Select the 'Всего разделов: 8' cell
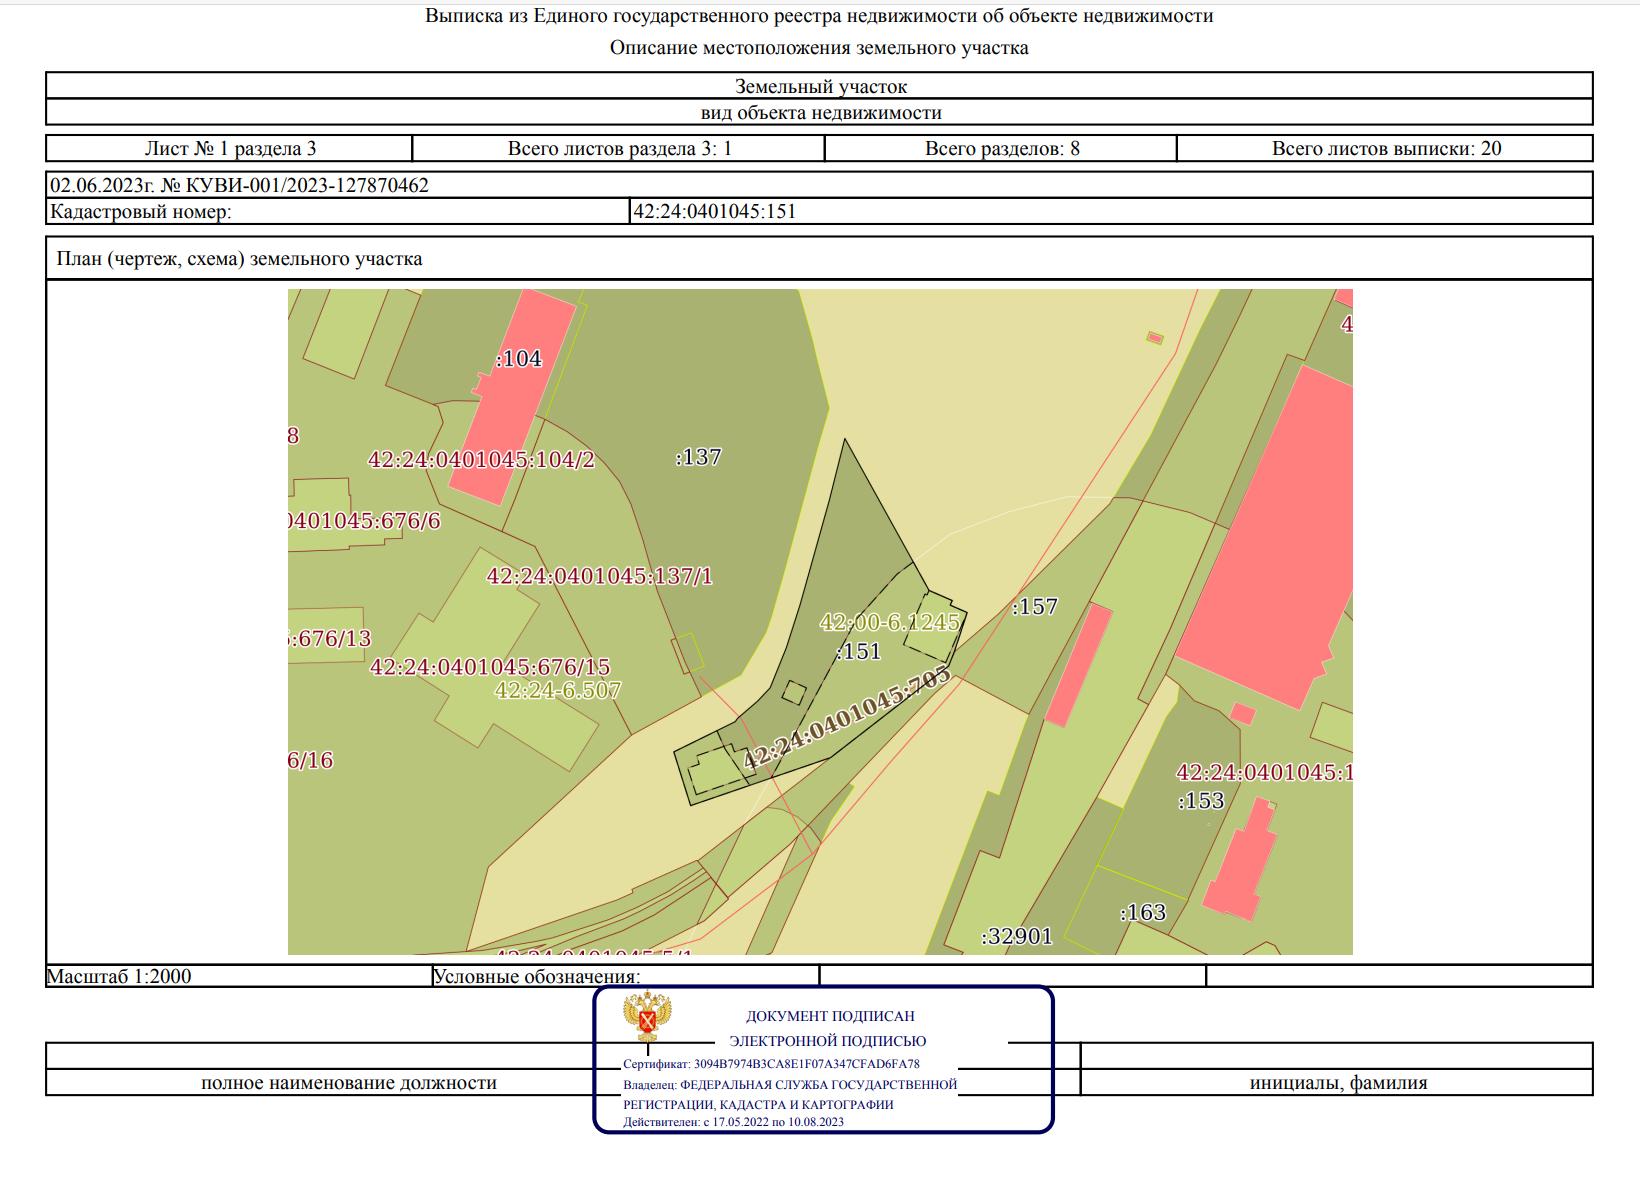Screen dimensions: 1640x1195 click(1001, 149)
